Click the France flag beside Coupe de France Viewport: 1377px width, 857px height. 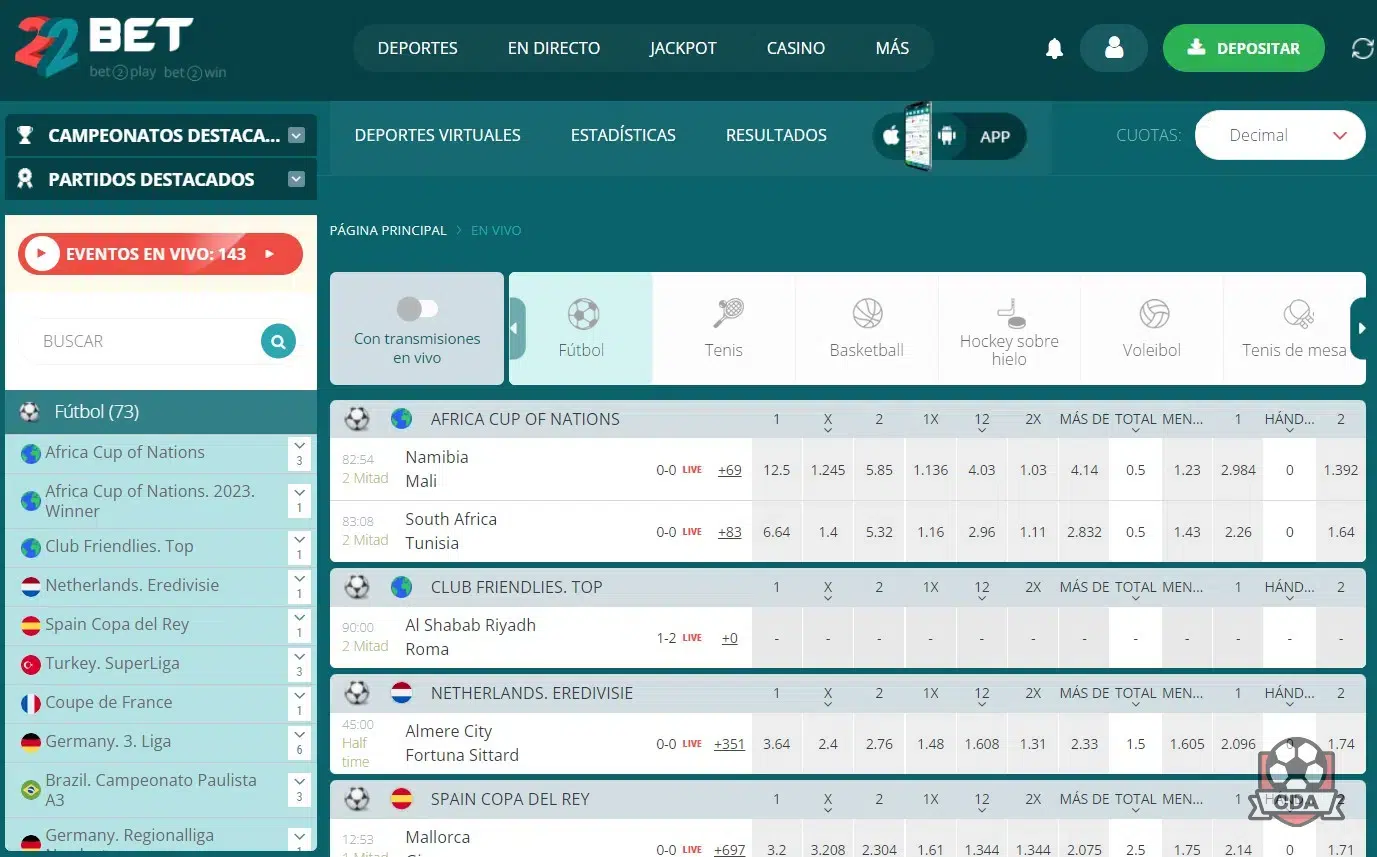[x=31, y=703]
